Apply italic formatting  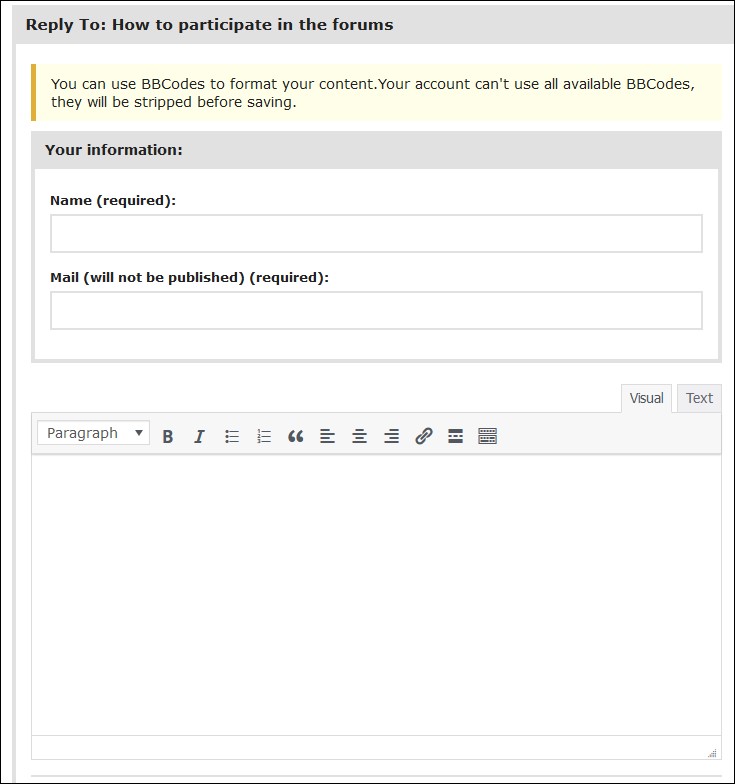click(199, 436)
